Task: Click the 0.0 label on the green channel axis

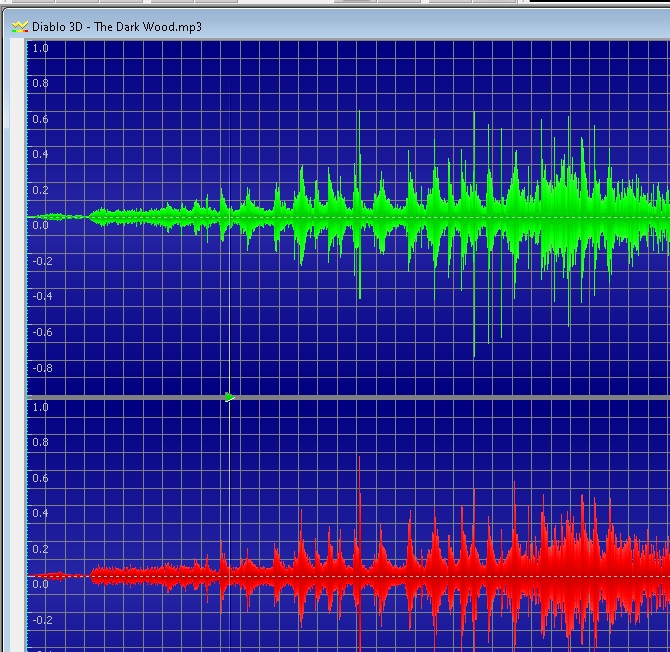Action: click(40, 225)
